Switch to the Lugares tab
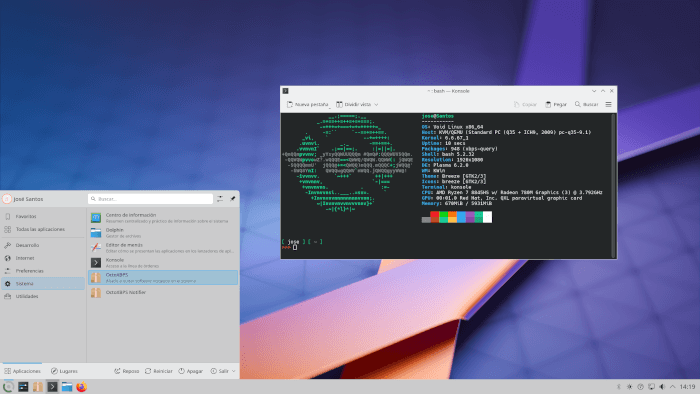The height and width of the screenshot is (394, 700). pos(64,371)
